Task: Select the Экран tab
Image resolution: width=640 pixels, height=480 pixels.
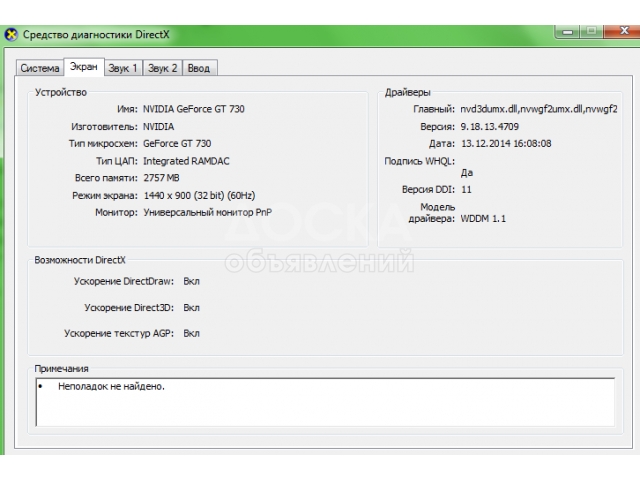Action: click(x=84, y=67)
